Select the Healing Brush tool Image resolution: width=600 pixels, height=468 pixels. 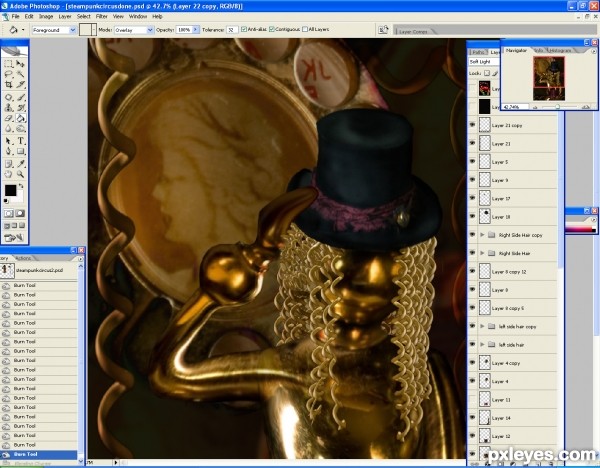click(x=8, y=97)
